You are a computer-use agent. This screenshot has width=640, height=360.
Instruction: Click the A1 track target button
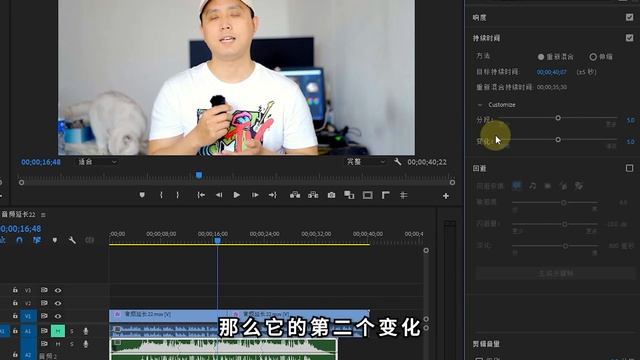click(x=28, y=331)
